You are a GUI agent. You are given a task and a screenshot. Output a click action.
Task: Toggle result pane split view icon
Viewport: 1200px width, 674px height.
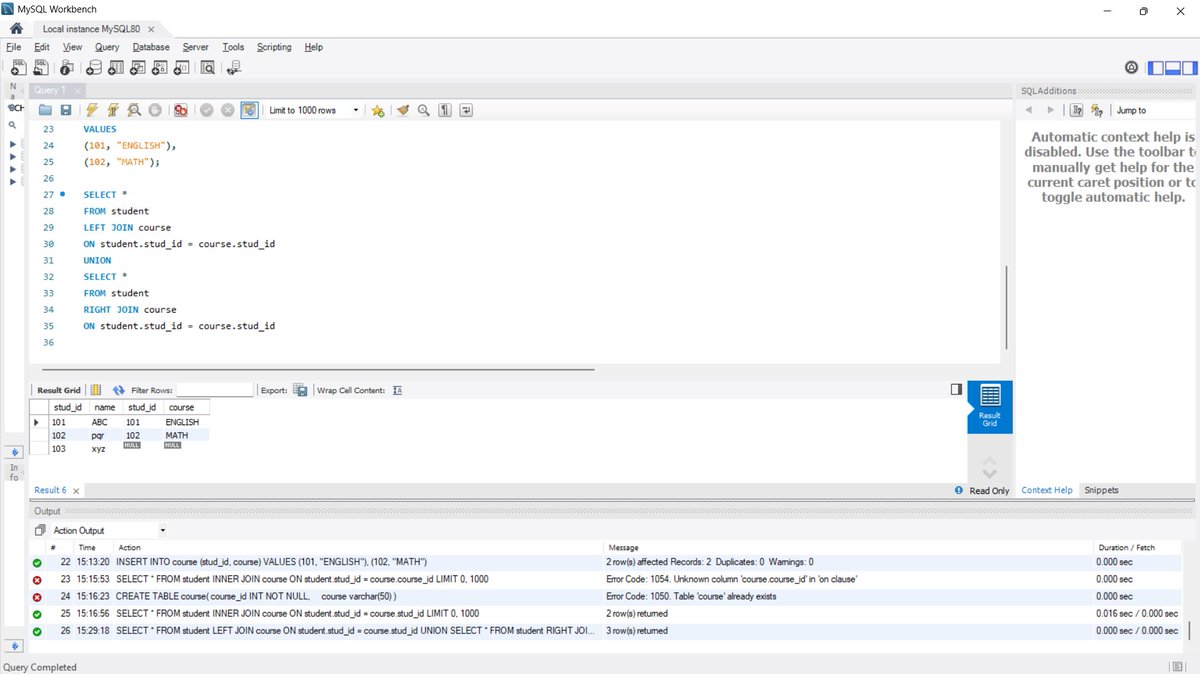[x=956, y=389]
